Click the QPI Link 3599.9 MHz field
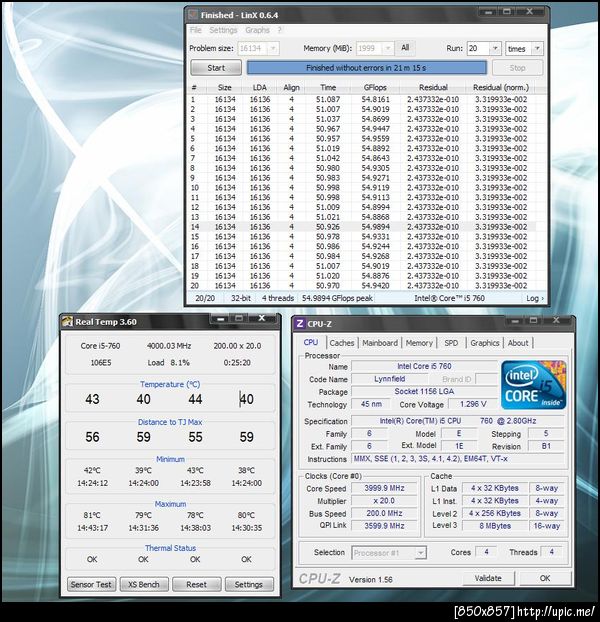The image size is (600, 622). (384, 526)
